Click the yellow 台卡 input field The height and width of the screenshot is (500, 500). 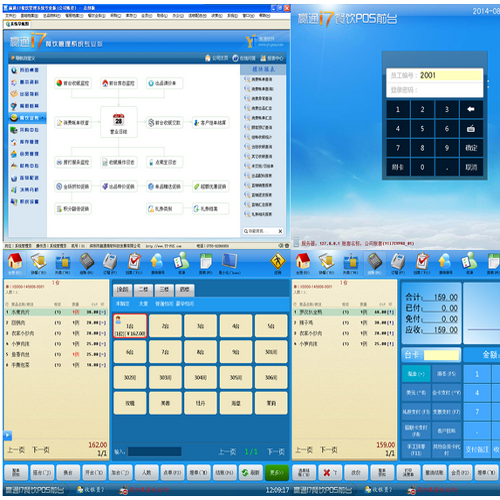pos(441,355)
